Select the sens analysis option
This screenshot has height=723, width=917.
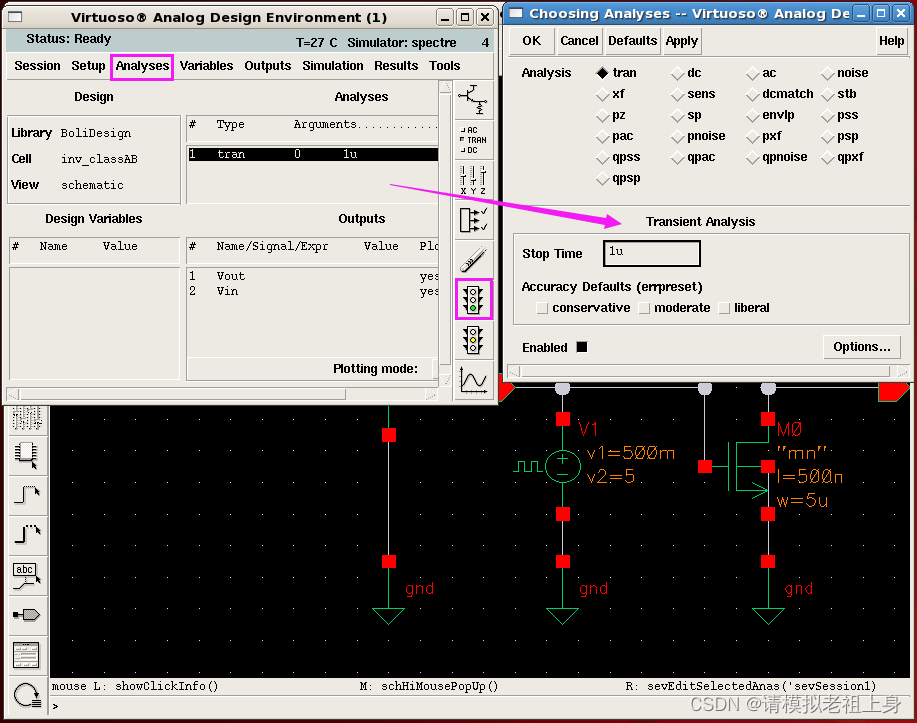[x=677, y=94]
